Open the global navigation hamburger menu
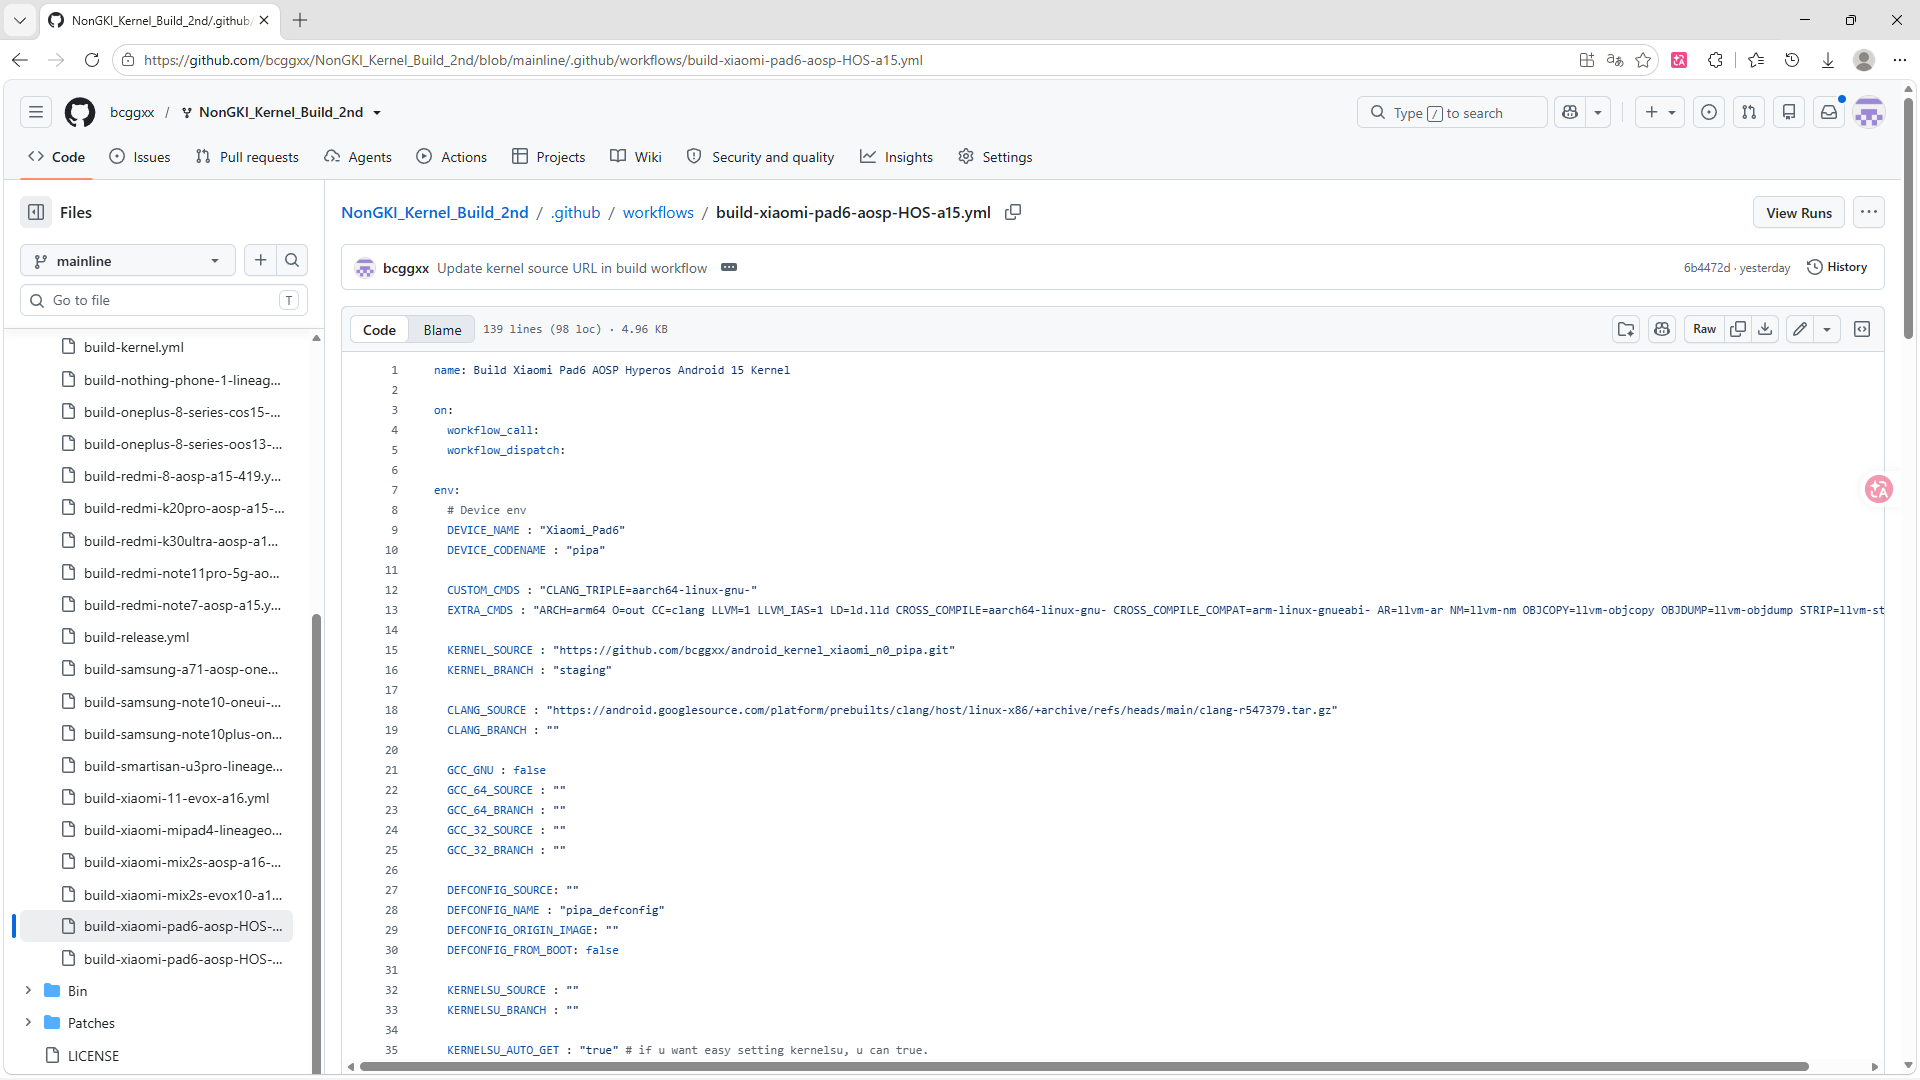Screen dimensions: 1920x1080 tap(36, 112)
